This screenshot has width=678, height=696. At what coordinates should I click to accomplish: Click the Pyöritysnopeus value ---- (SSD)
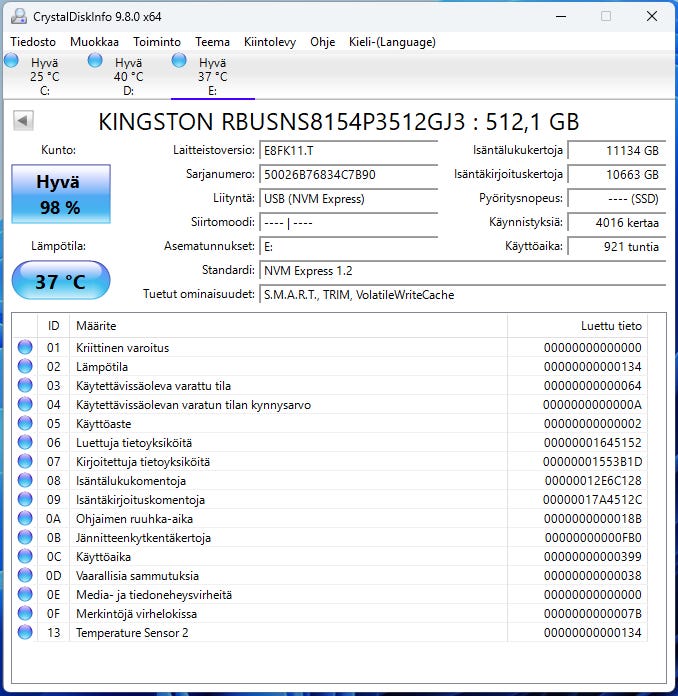[617, 198]
